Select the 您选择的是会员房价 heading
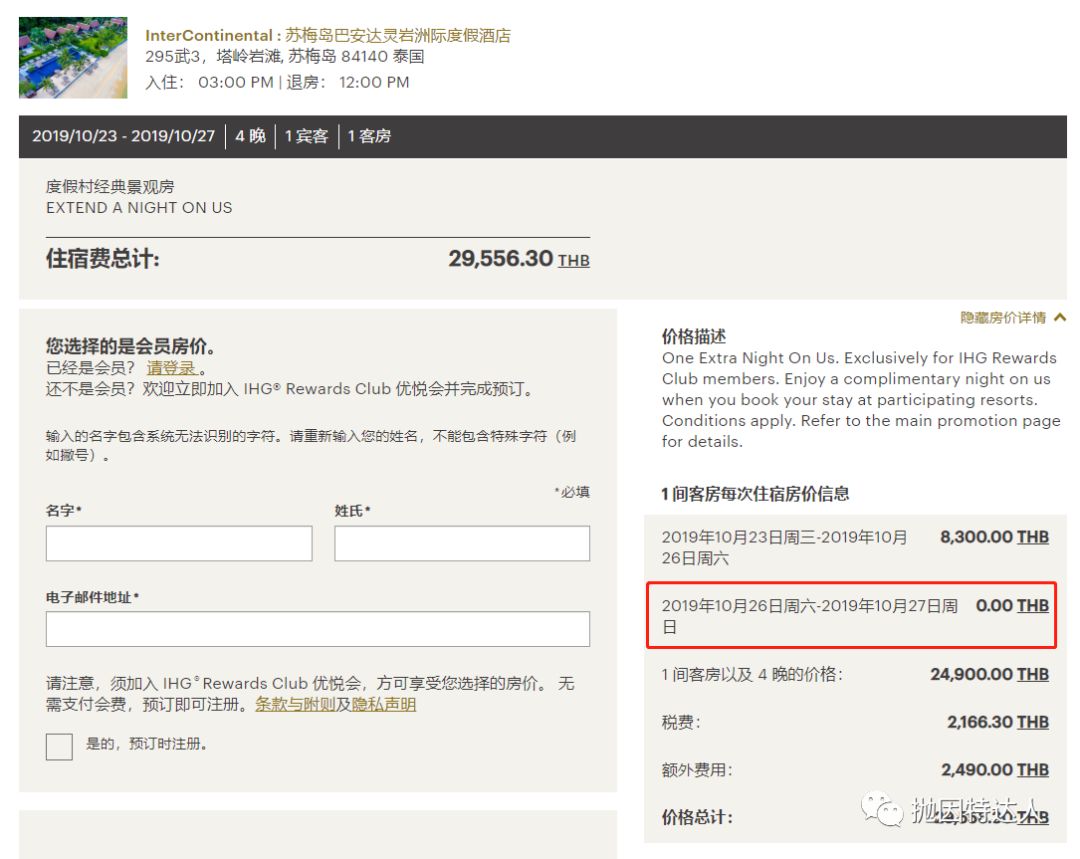 tap(130, 346)
